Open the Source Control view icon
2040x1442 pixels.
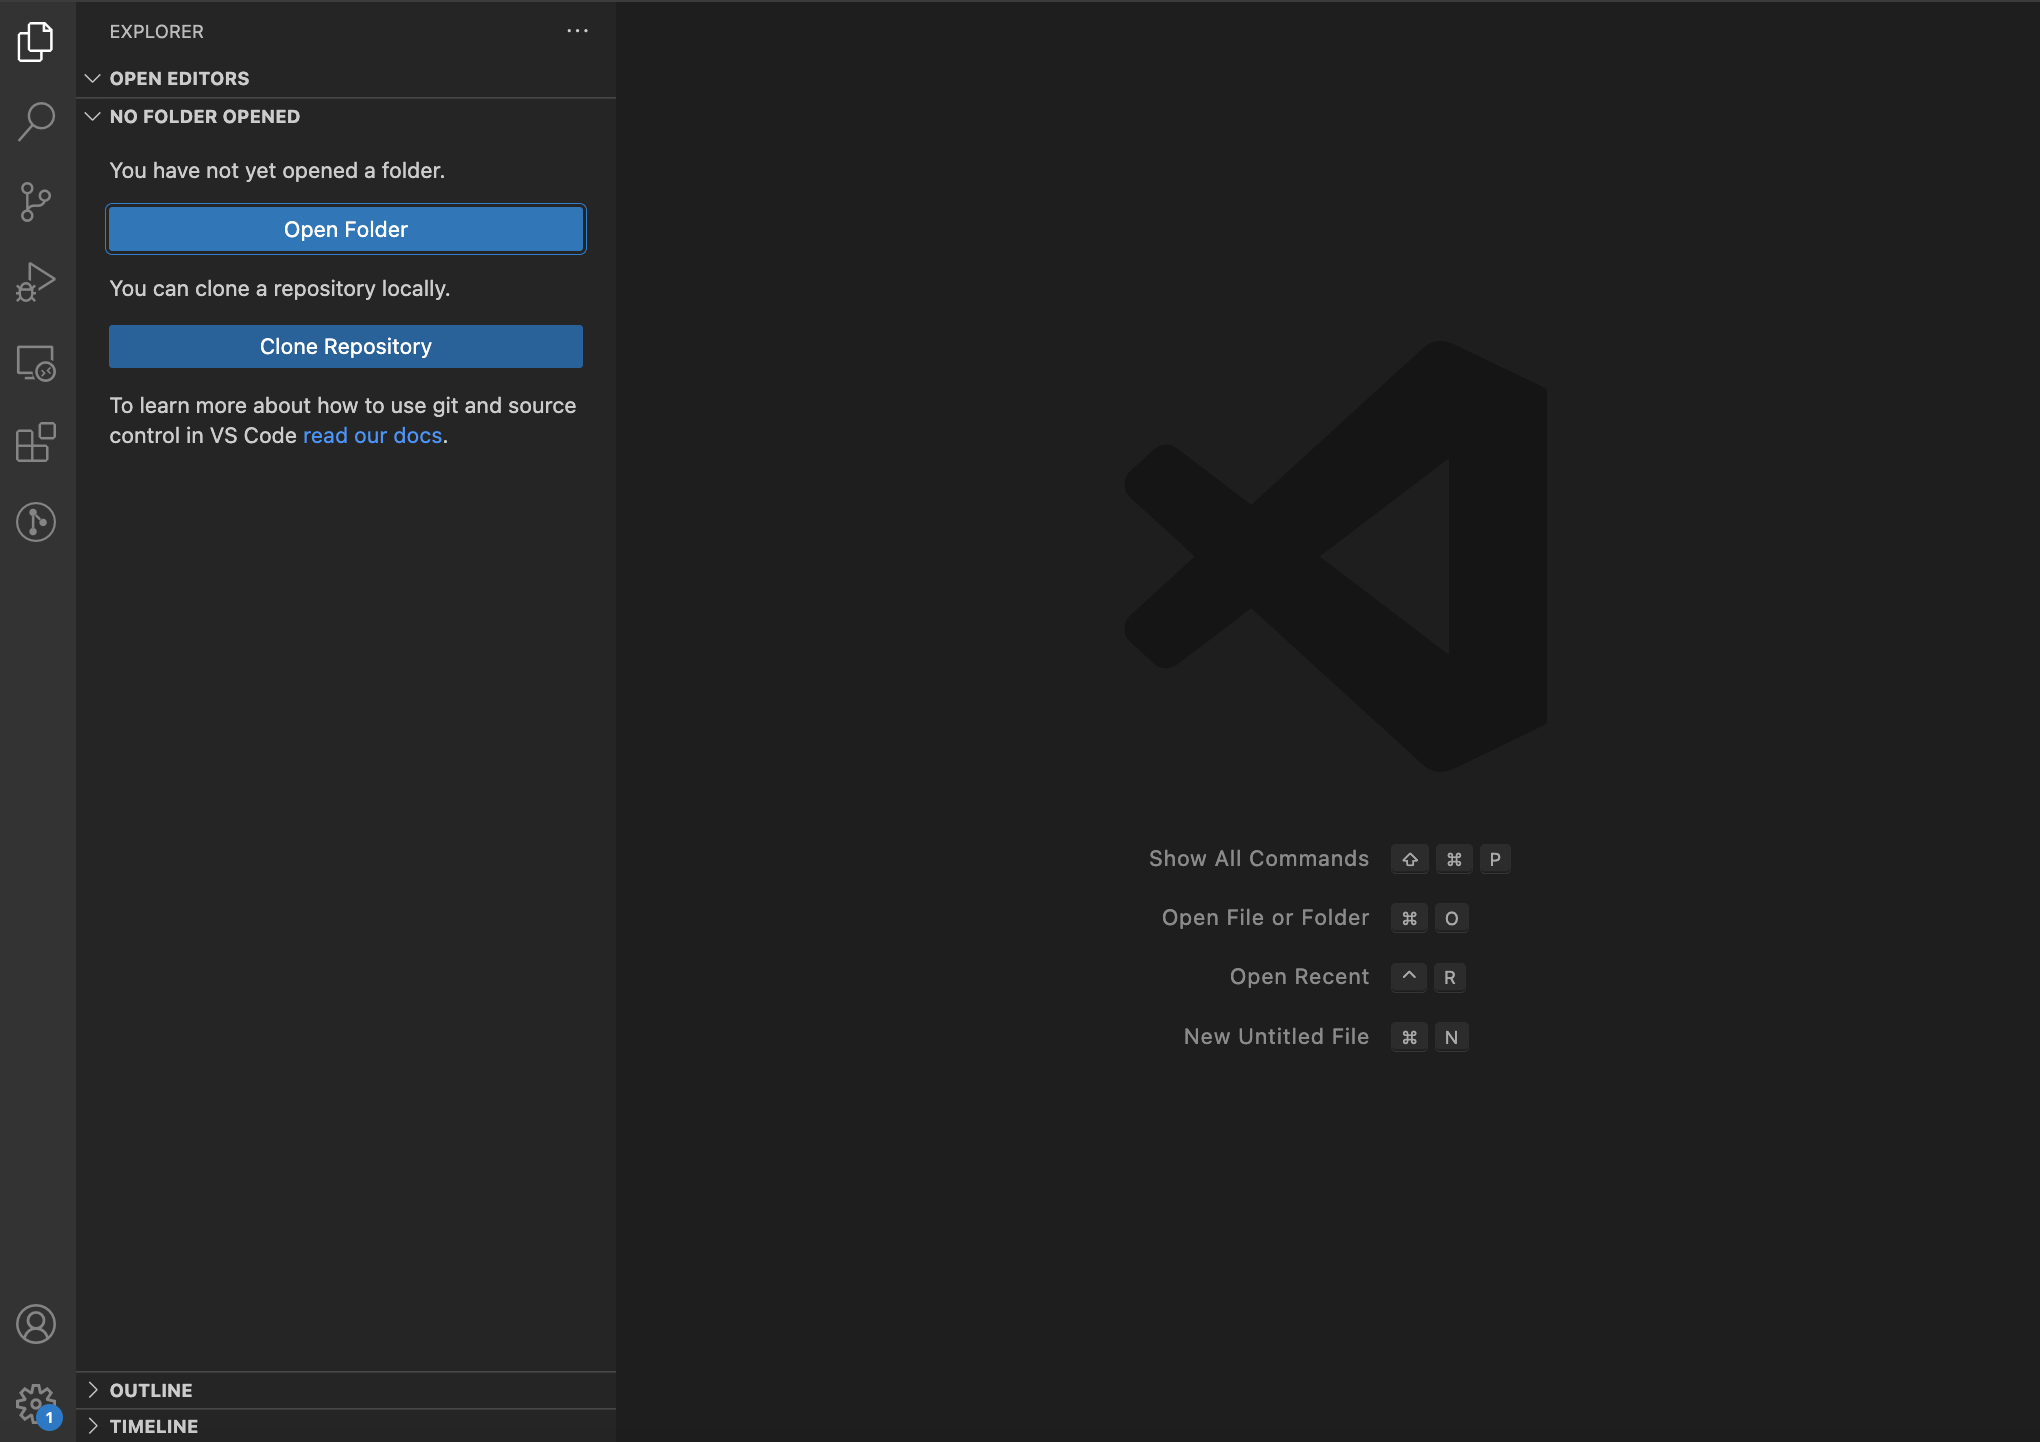36,202
